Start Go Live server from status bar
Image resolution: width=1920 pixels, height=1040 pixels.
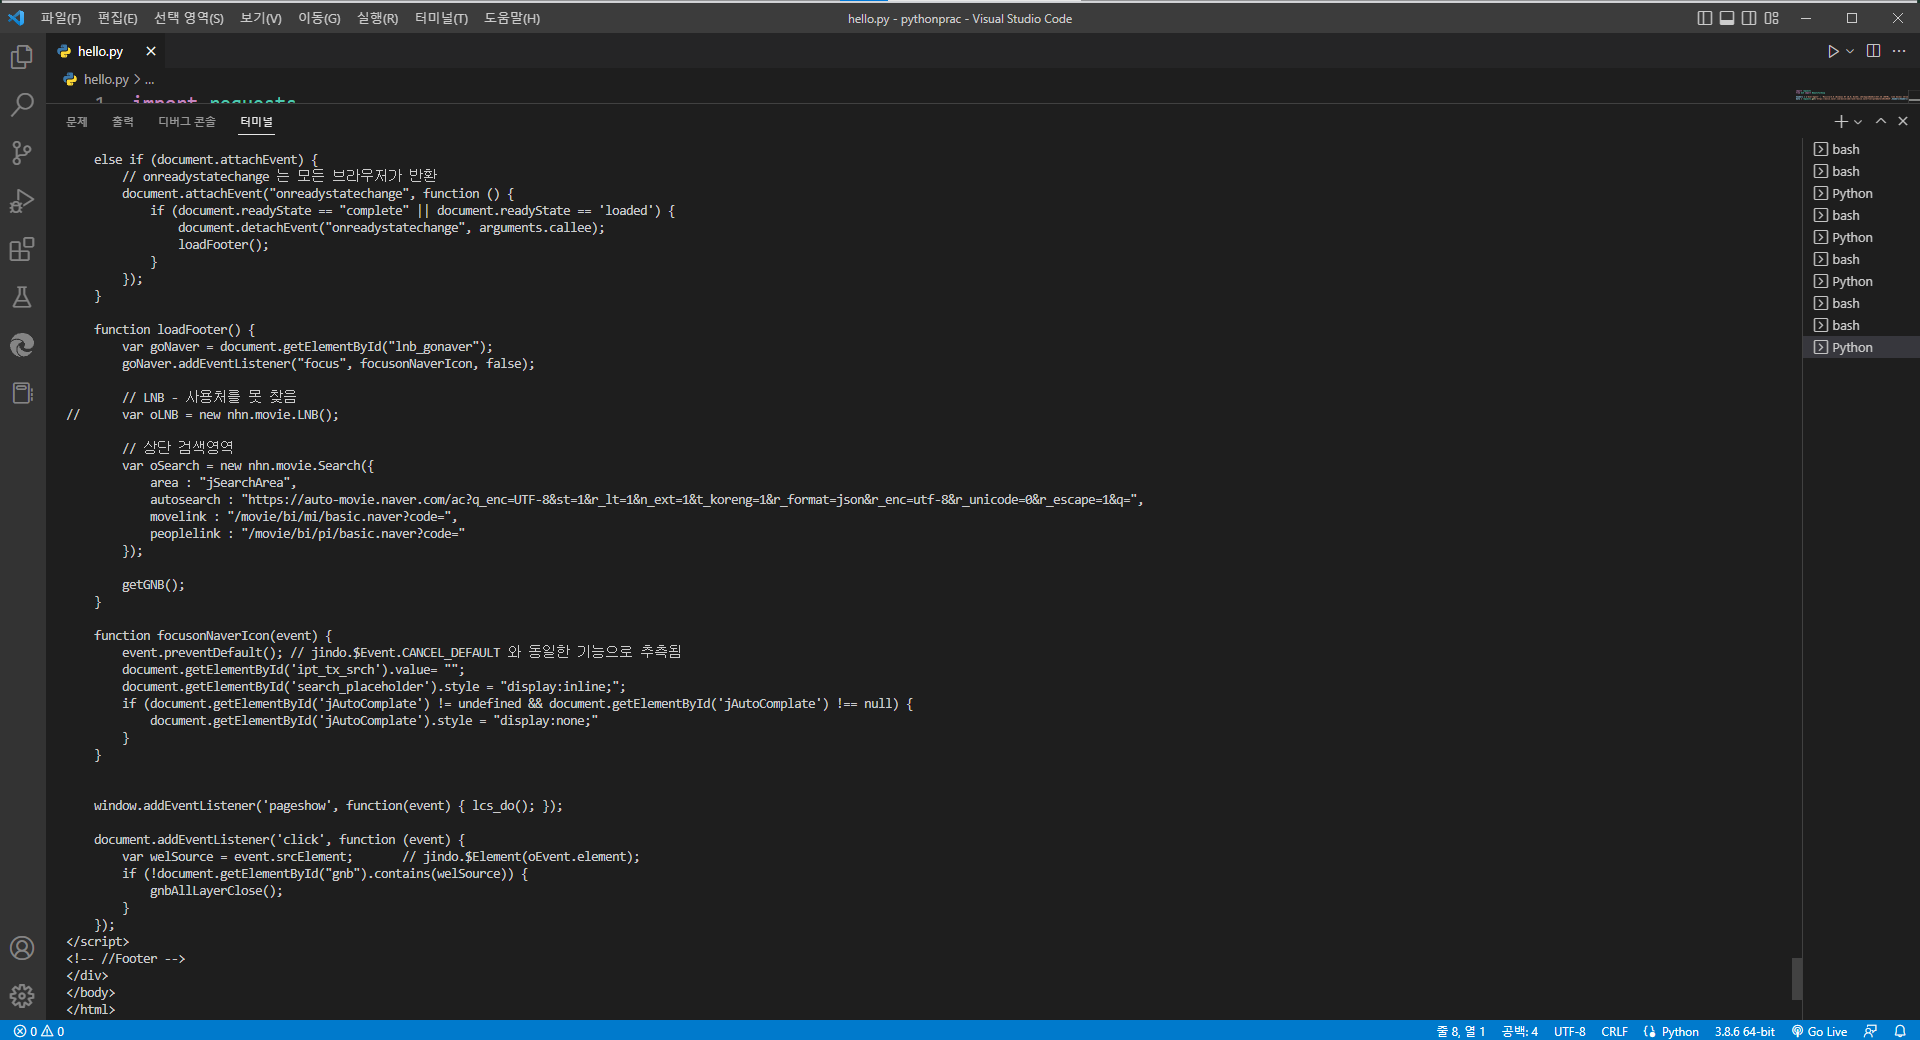pyautogui.click(x=1819, y=1031)
